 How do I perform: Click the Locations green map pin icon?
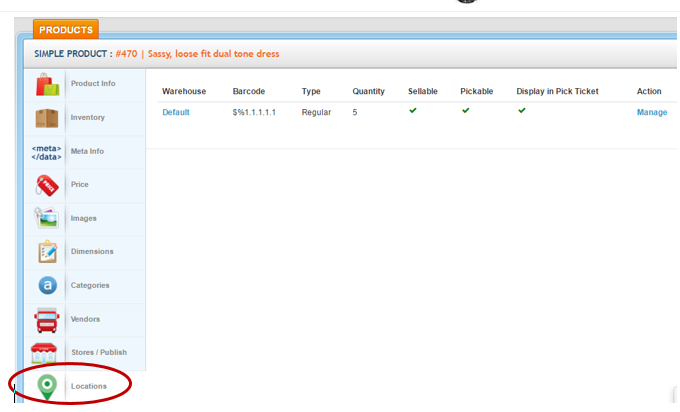[x=46, y=386]
